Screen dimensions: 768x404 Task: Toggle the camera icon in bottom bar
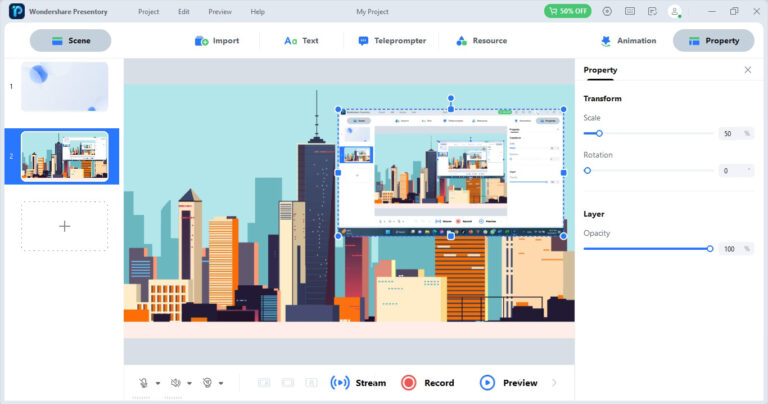tap(207, 383)
